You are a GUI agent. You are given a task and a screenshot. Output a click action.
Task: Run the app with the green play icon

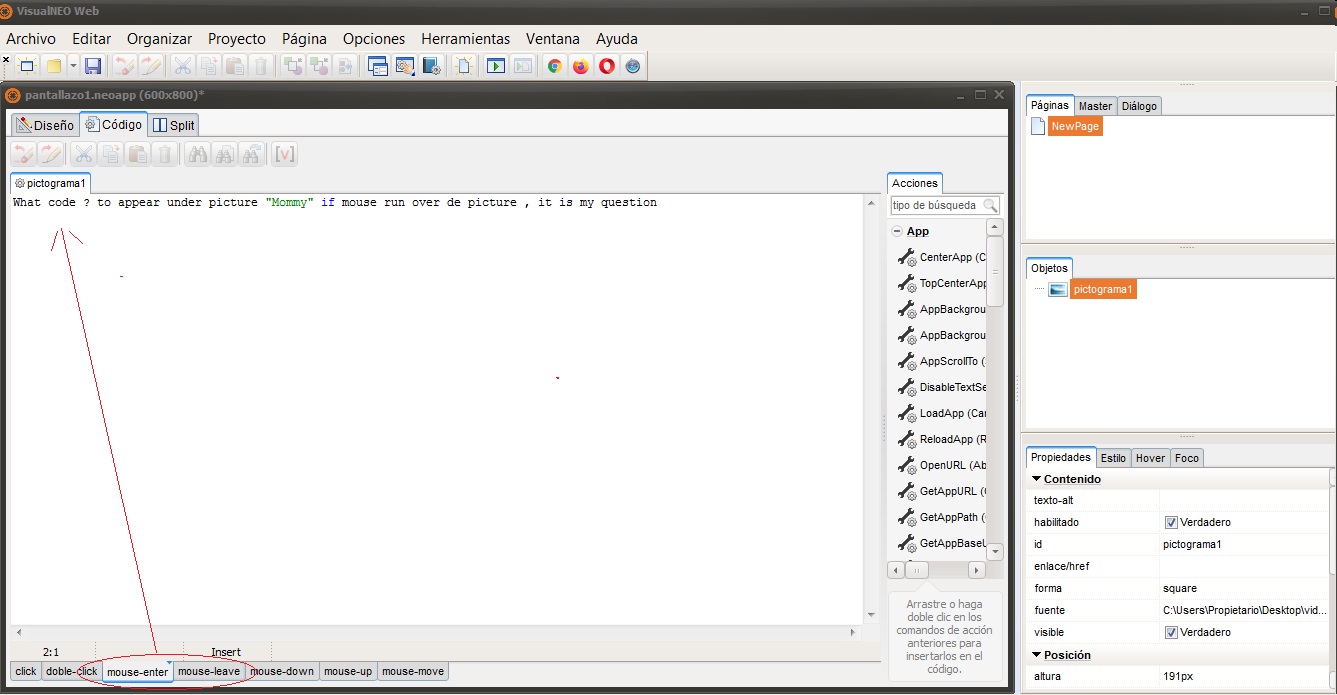coord(496,66)
